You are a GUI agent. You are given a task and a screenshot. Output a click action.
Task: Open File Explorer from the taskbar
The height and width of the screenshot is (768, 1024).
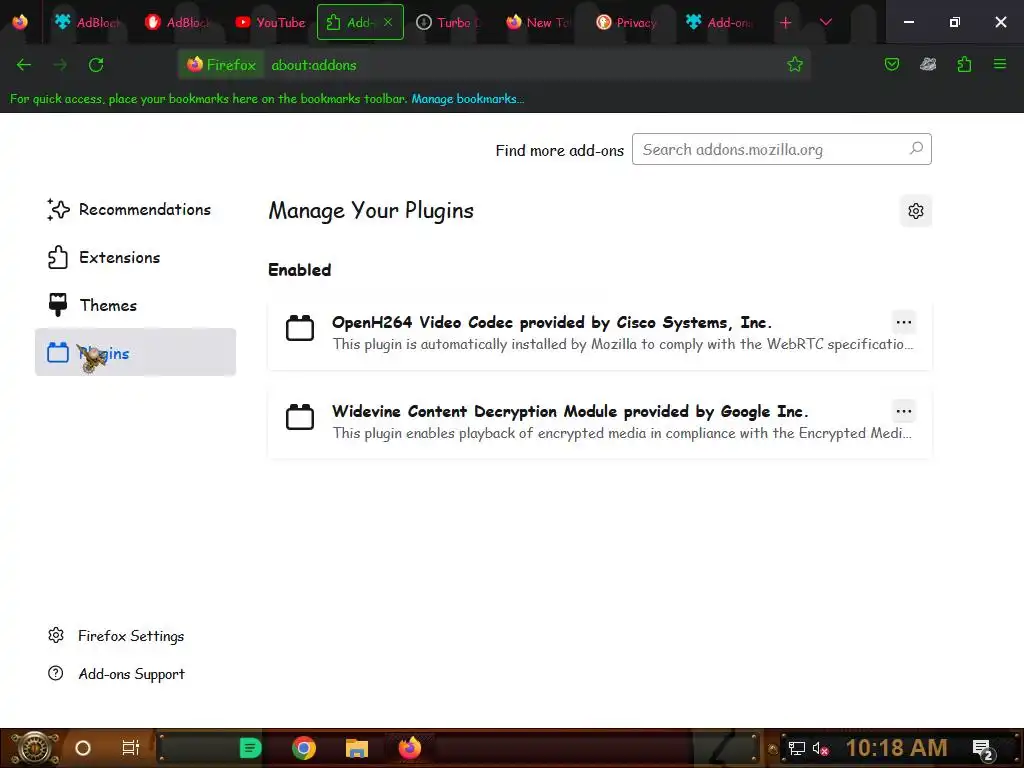tap(357, 748)
